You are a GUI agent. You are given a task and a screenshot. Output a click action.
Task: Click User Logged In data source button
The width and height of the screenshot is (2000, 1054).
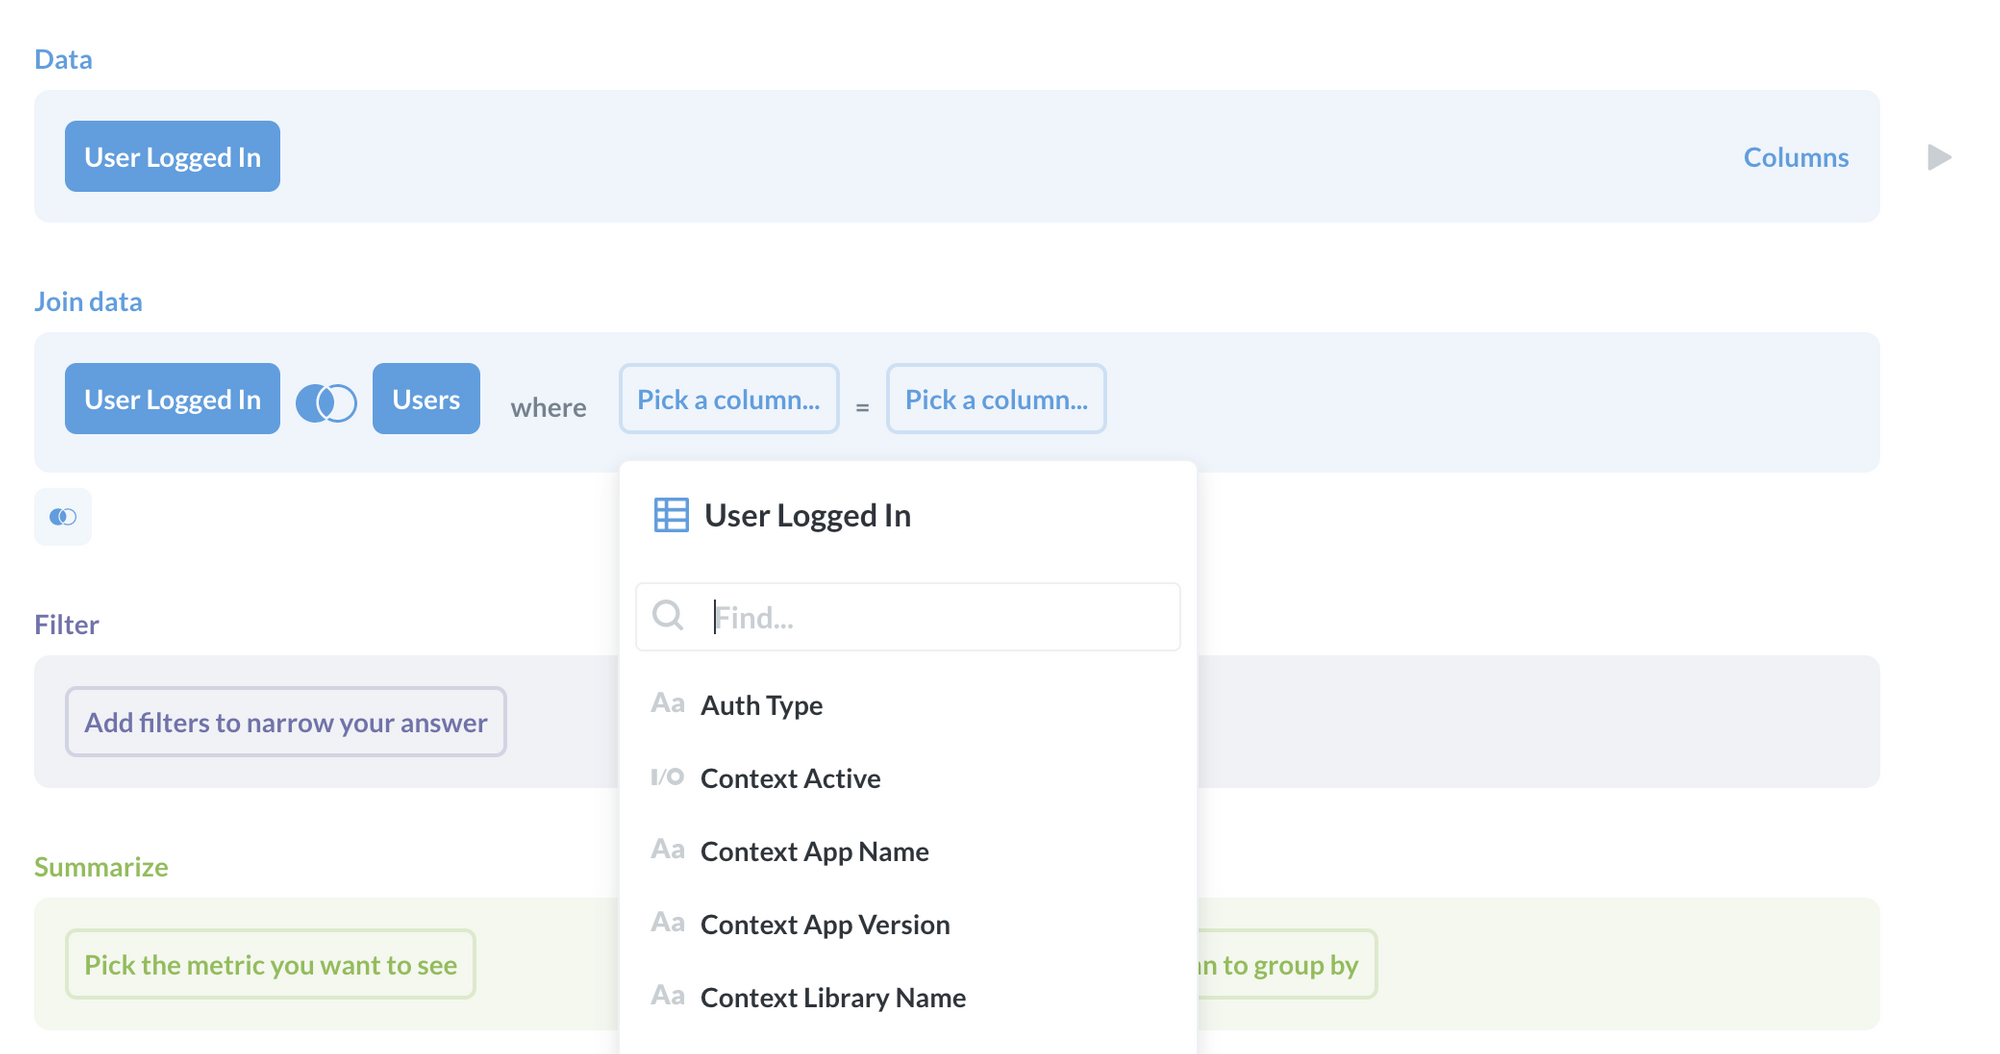(x=172, y=157)
